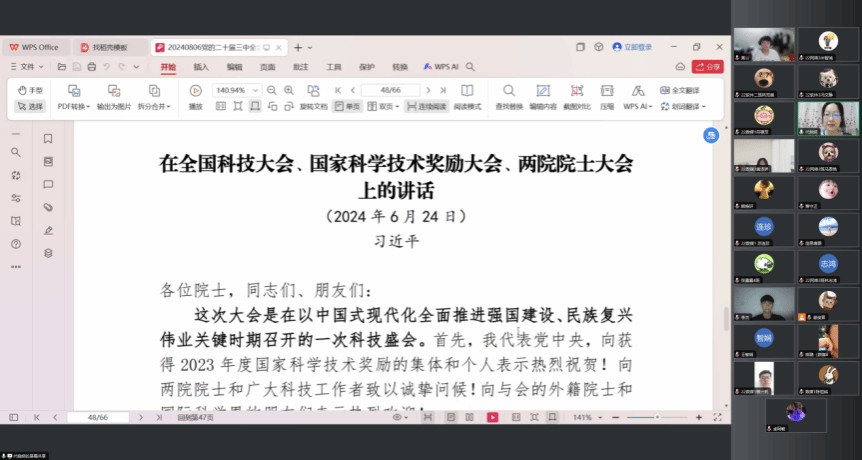Toggle 连续阅读 continuous reading mode
This screenshot has height=460, width=862.
[x=426, y=106]
